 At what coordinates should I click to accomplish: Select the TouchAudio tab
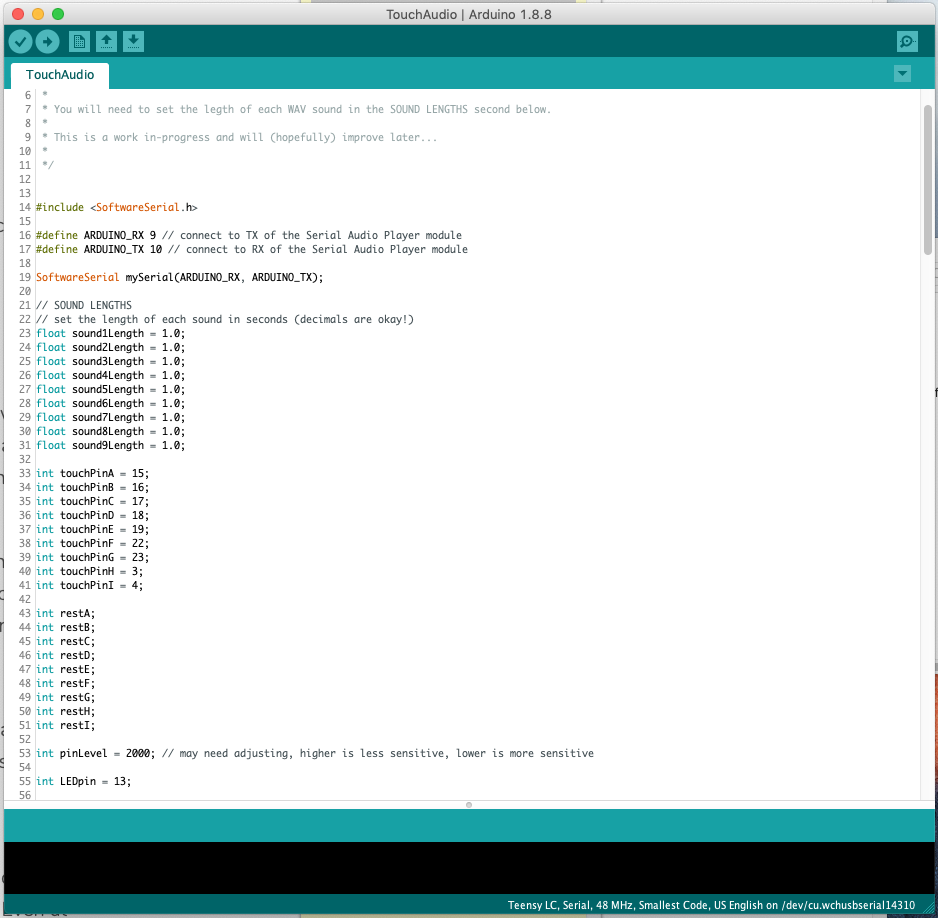pos(60,75)
